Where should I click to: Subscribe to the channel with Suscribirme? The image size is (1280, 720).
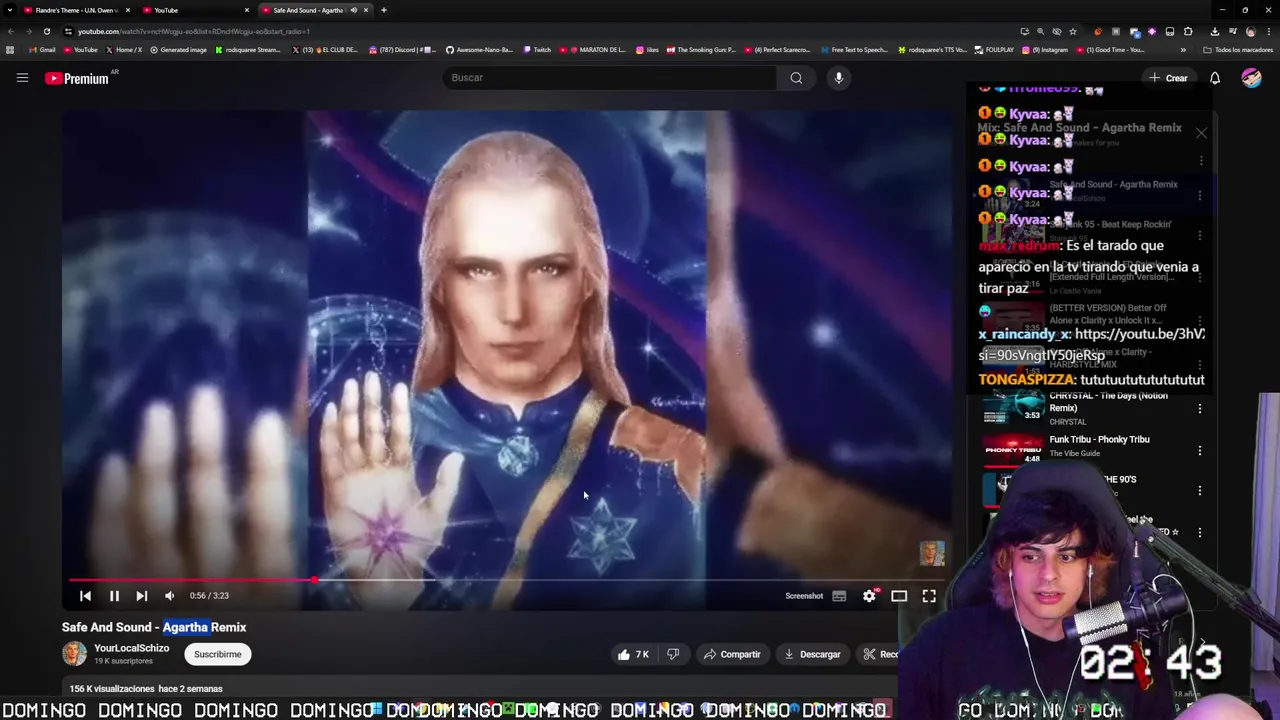pos(217,654)
